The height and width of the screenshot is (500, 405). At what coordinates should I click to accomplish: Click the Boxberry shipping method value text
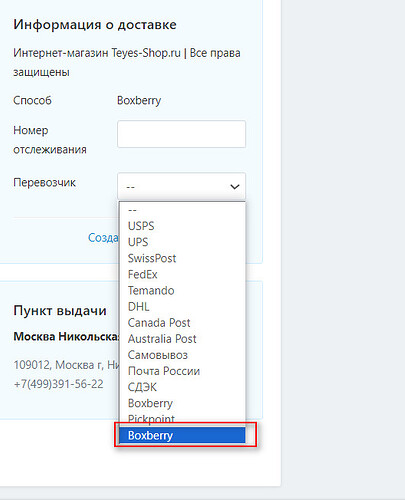pos(139,100)
